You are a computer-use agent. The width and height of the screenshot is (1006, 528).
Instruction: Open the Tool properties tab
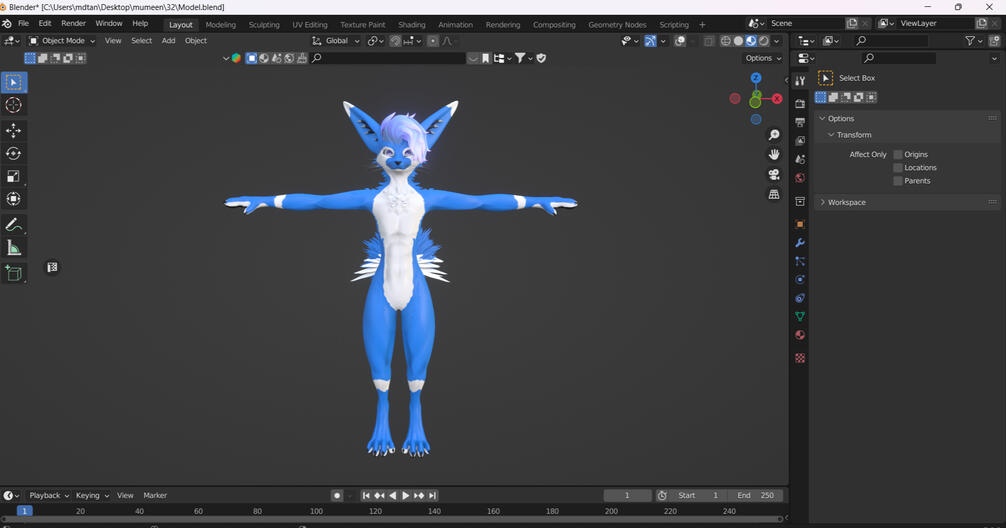click(x=800, y=81)
